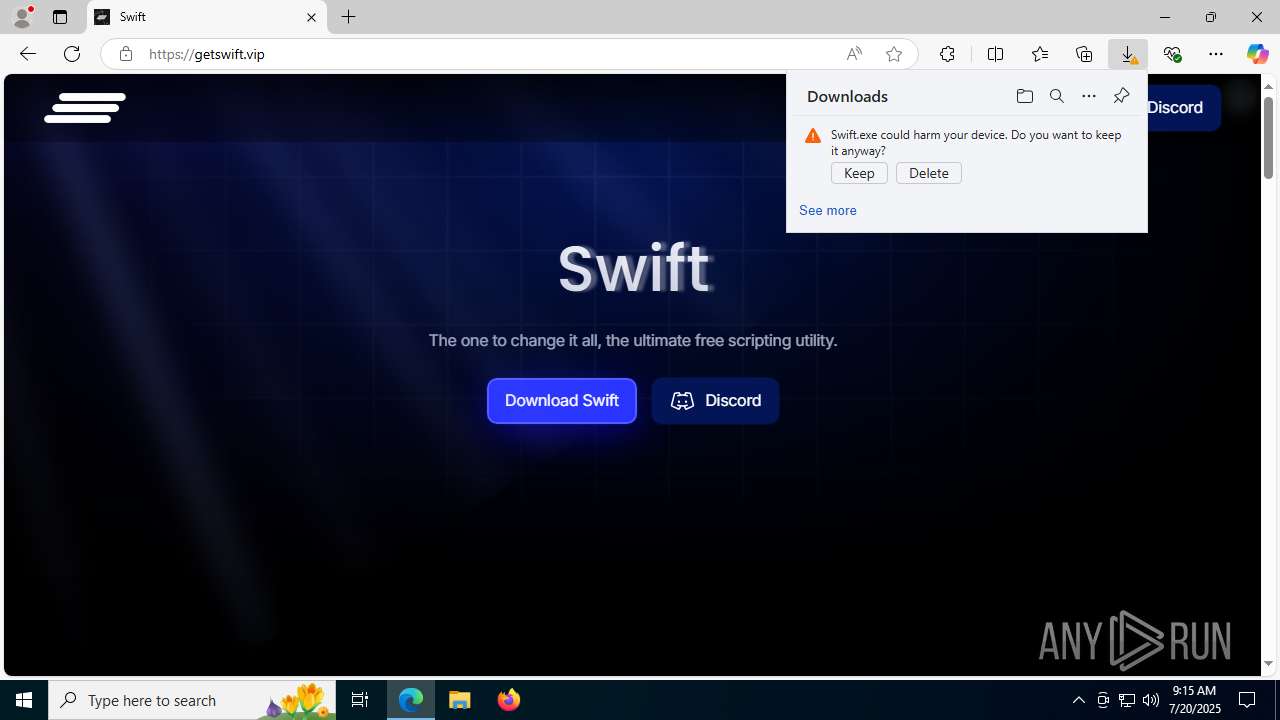Screen dimensions: 1280x720
Task: Select the Swift tab
Action: coord(207,17)
